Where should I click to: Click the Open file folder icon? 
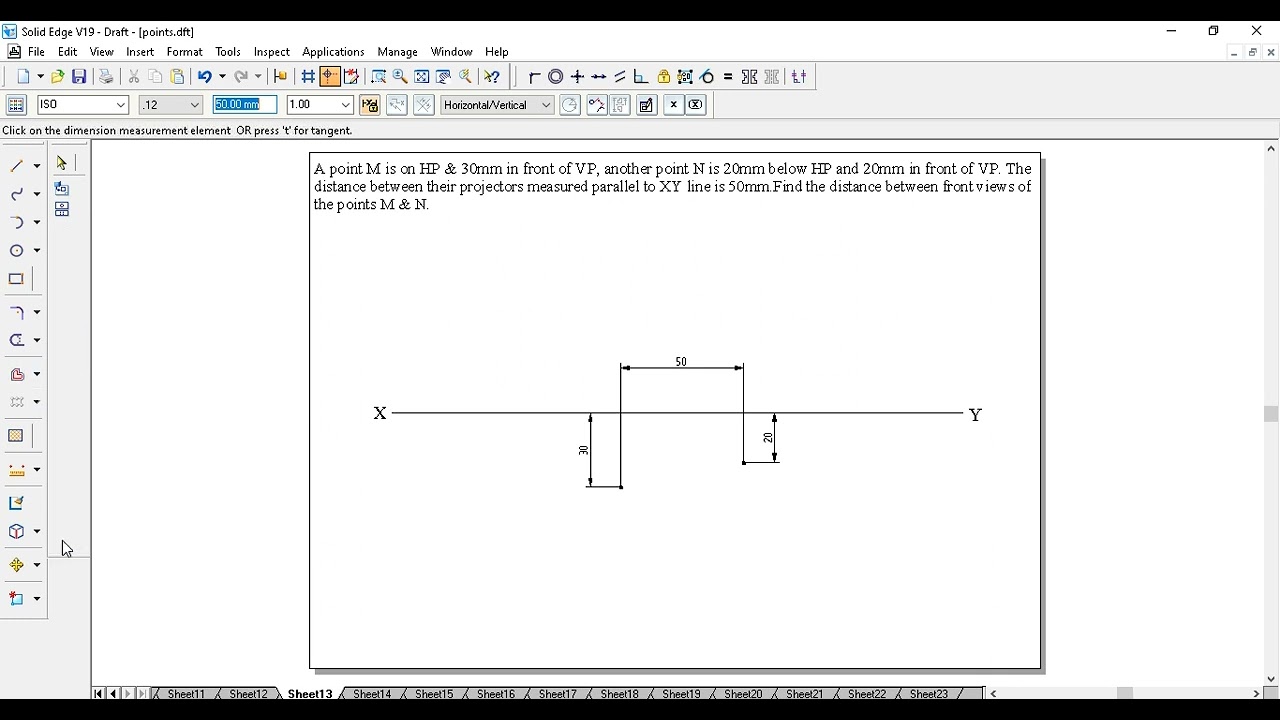click(58, 77)
